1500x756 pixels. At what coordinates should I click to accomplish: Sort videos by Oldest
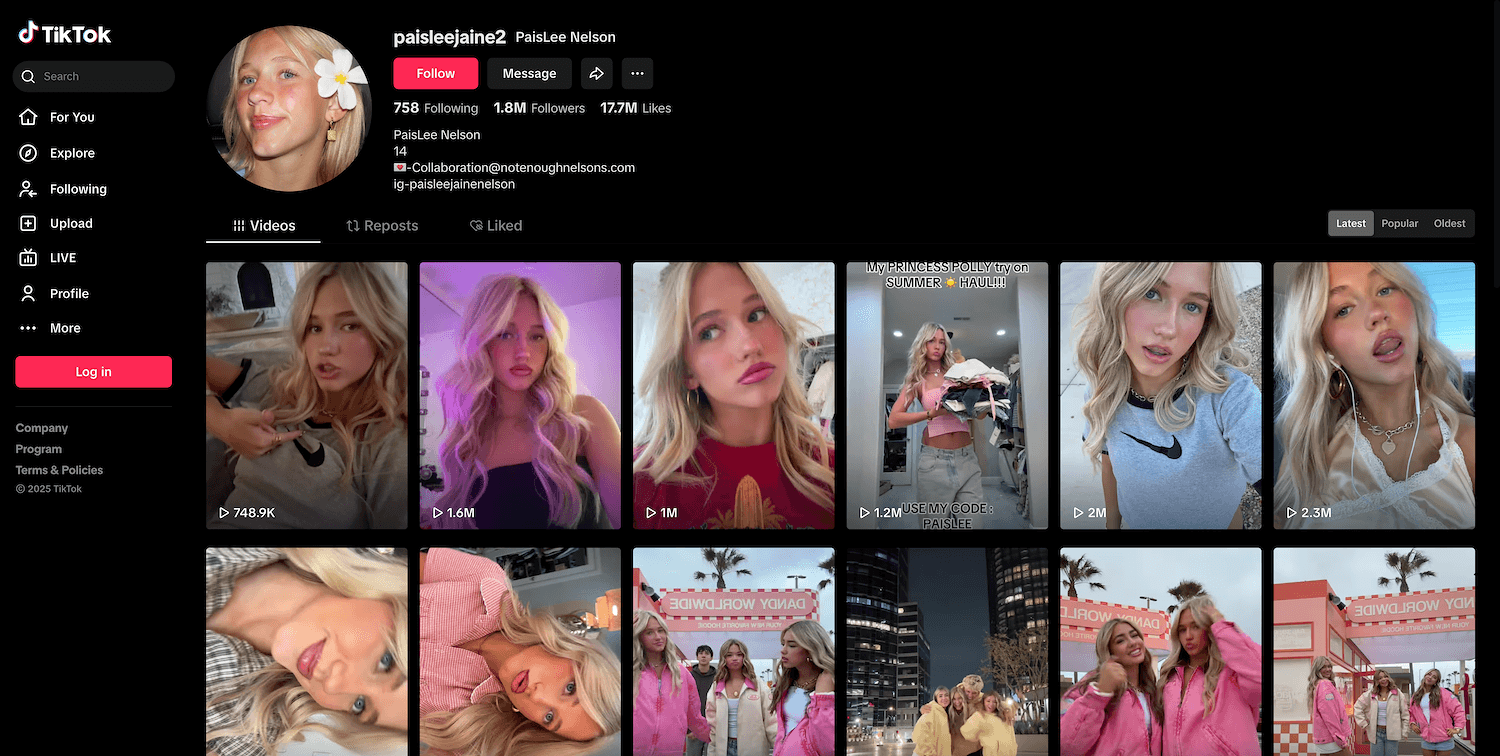tap(1449, 223)
